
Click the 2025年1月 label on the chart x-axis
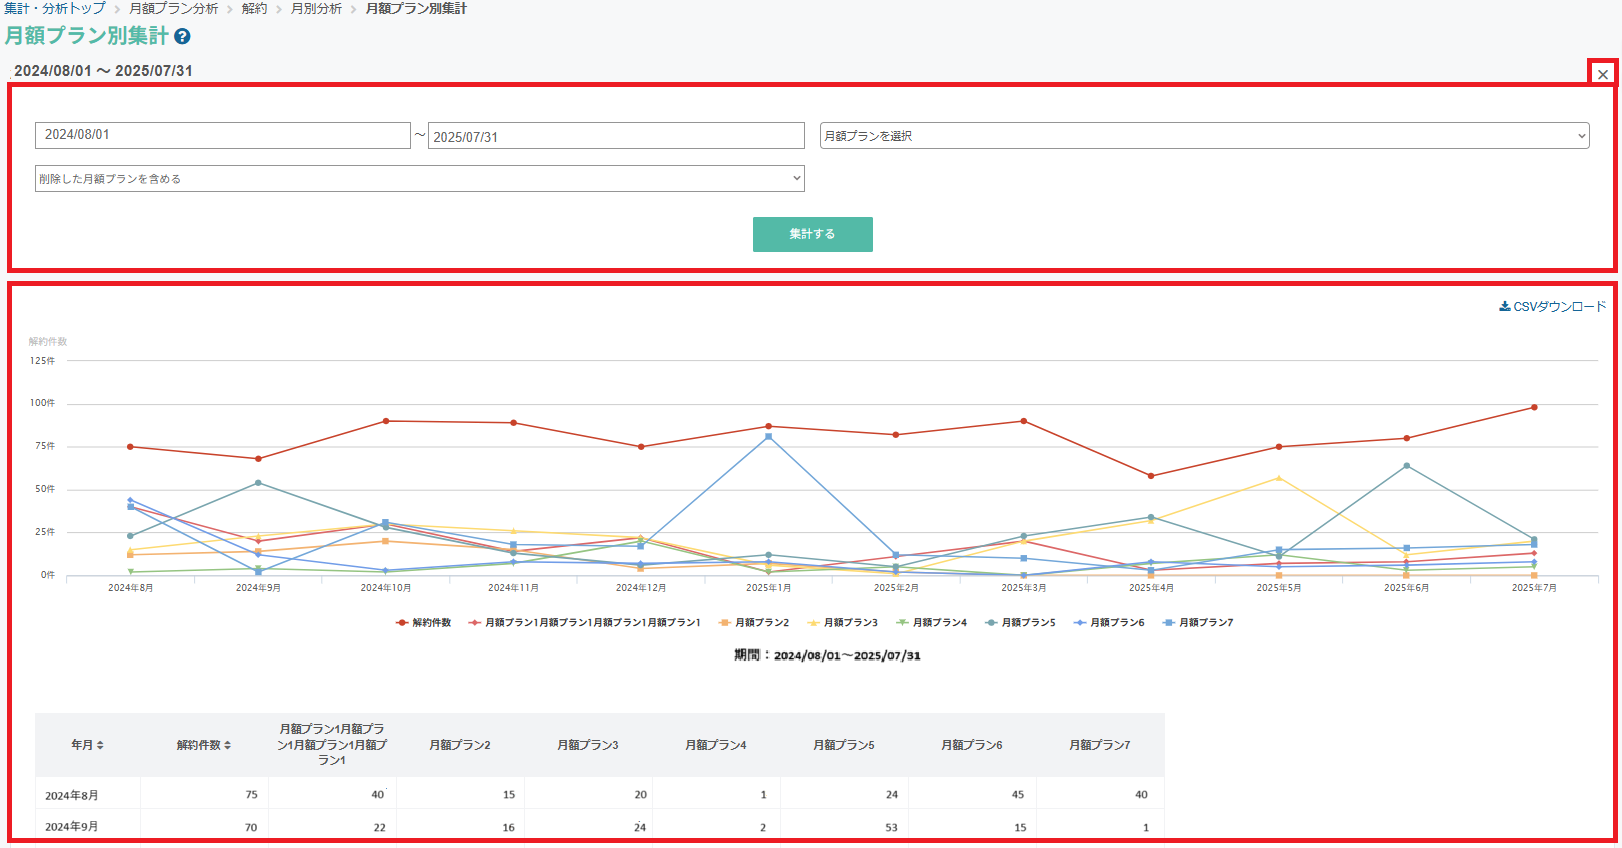[768, 588]
